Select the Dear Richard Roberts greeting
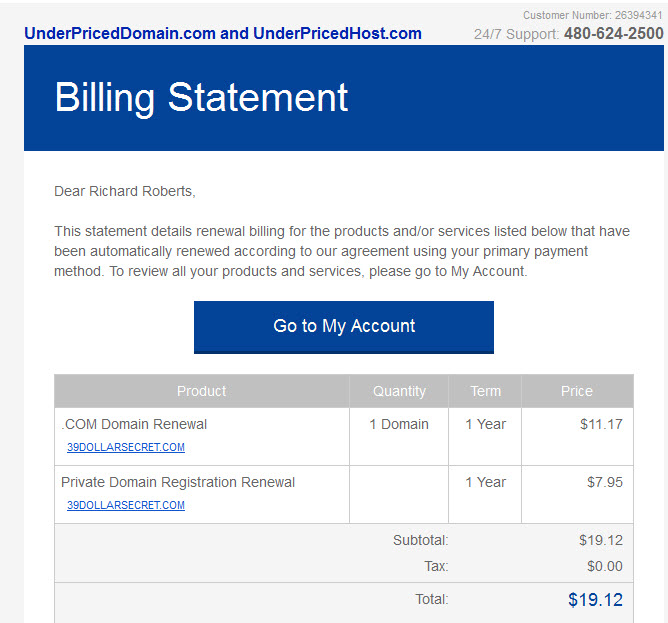The height and width of the screenshot is (623, 668). [125, 191]
